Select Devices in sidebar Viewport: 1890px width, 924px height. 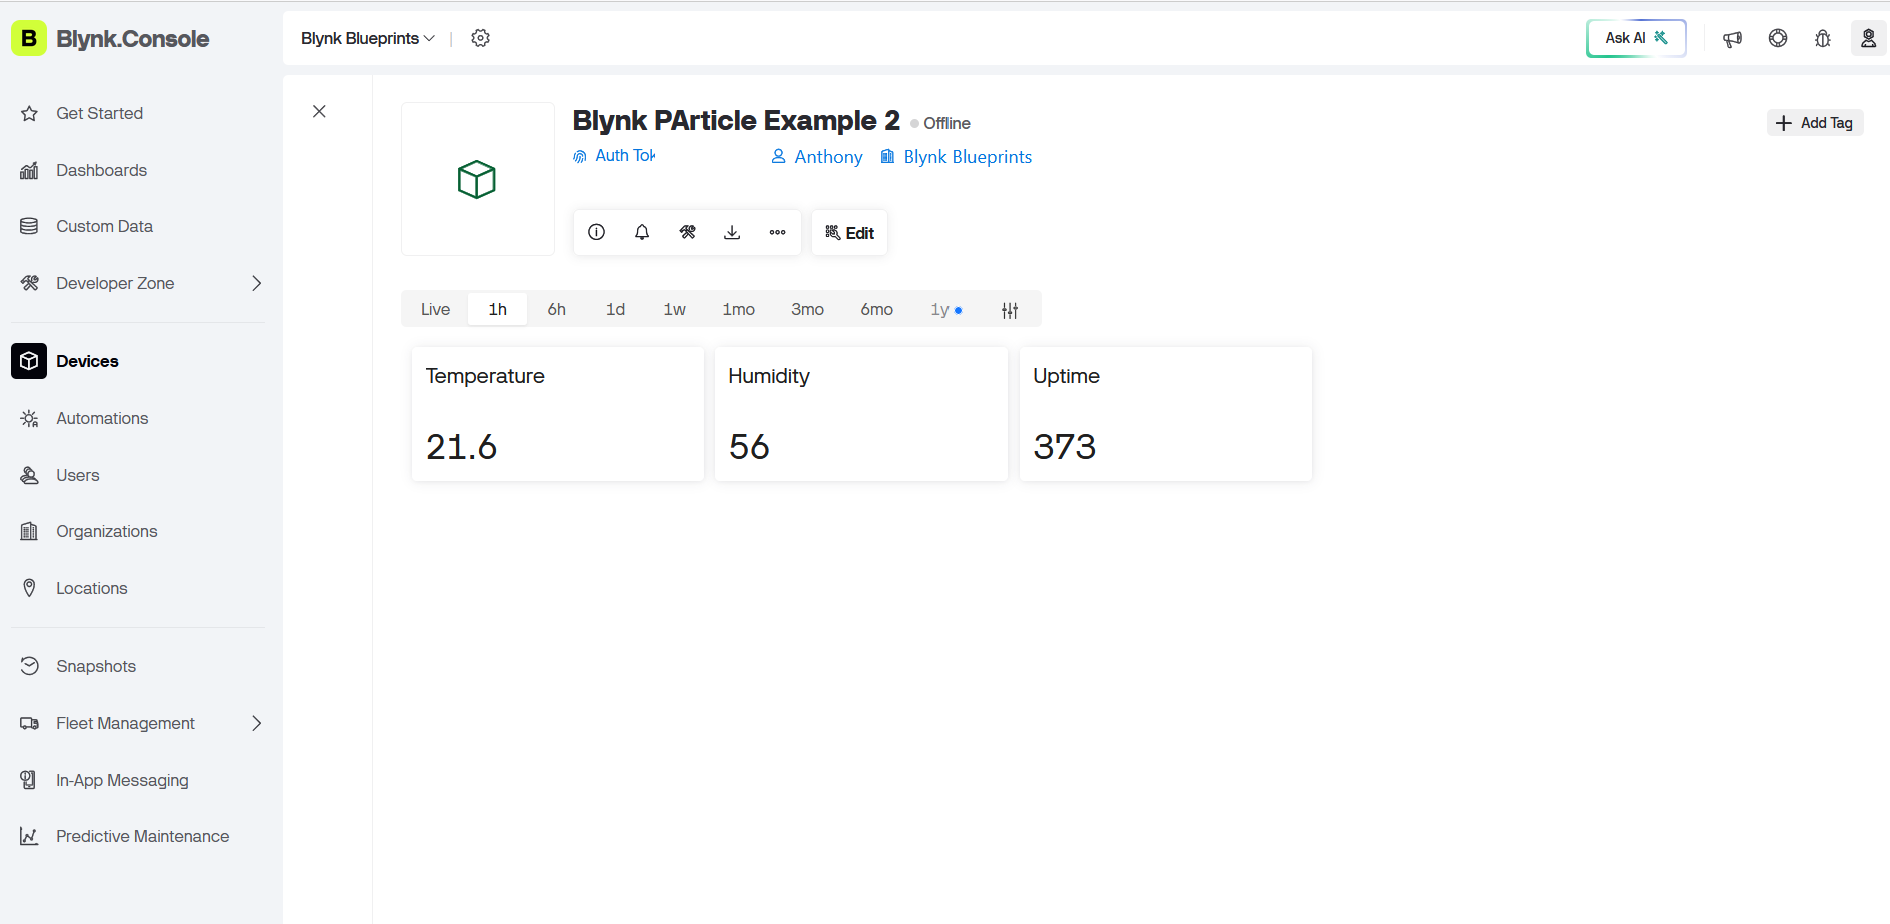coord(137,361)
